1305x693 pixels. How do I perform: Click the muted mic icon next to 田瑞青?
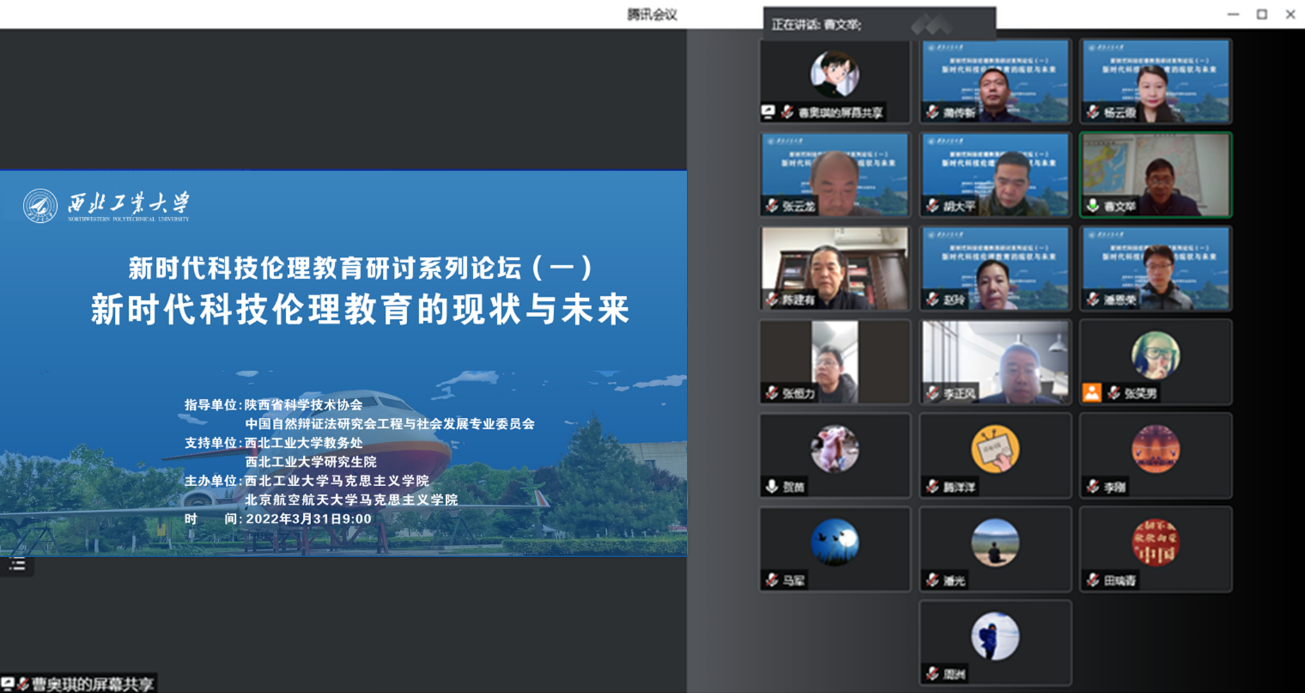(x=1093, y=580)
